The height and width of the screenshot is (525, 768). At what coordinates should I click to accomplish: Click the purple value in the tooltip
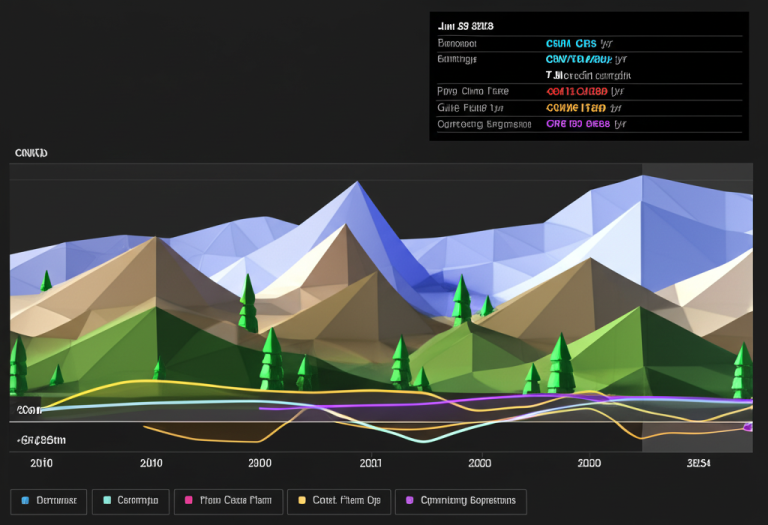click(578, 124)
